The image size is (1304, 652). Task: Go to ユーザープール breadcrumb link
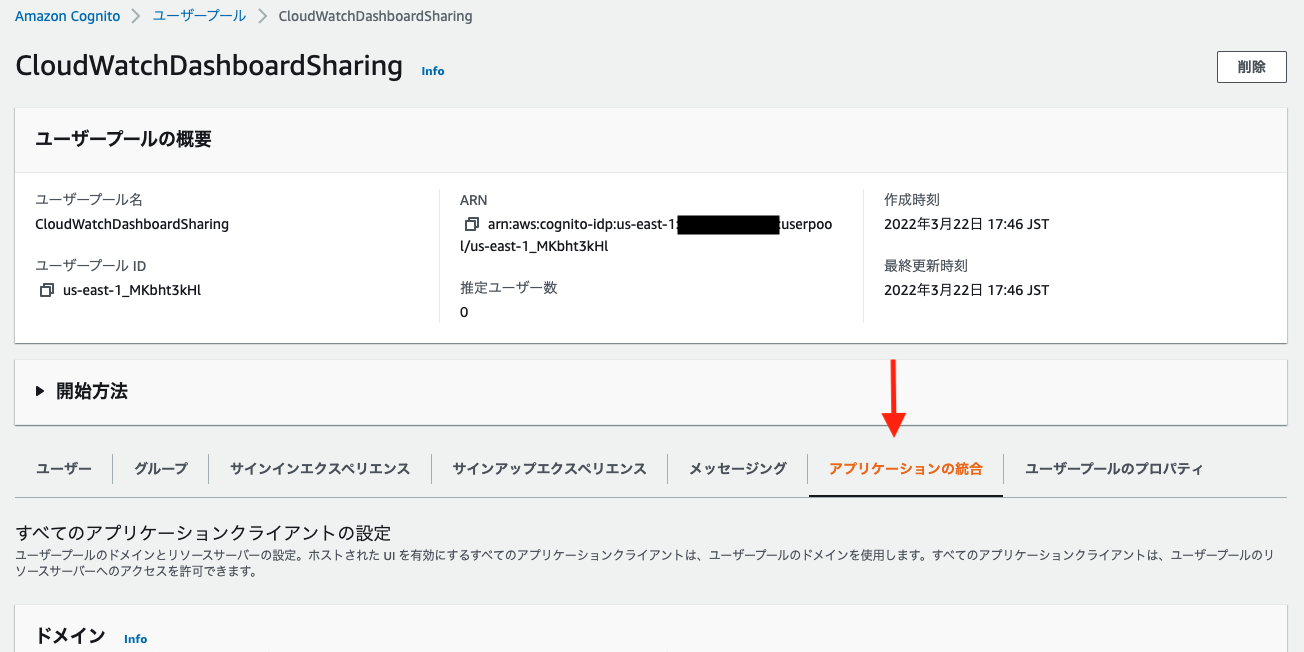(x=199, y=16)
